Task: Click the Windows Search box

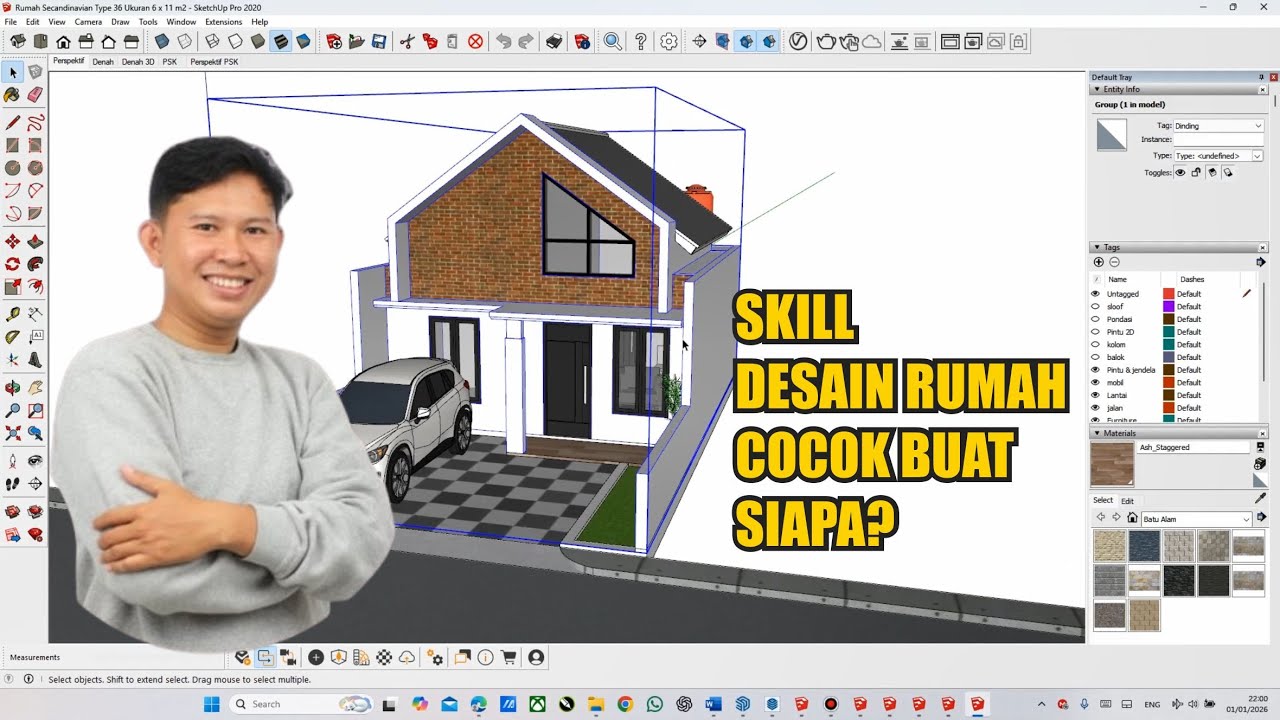Action: point(301,704)
